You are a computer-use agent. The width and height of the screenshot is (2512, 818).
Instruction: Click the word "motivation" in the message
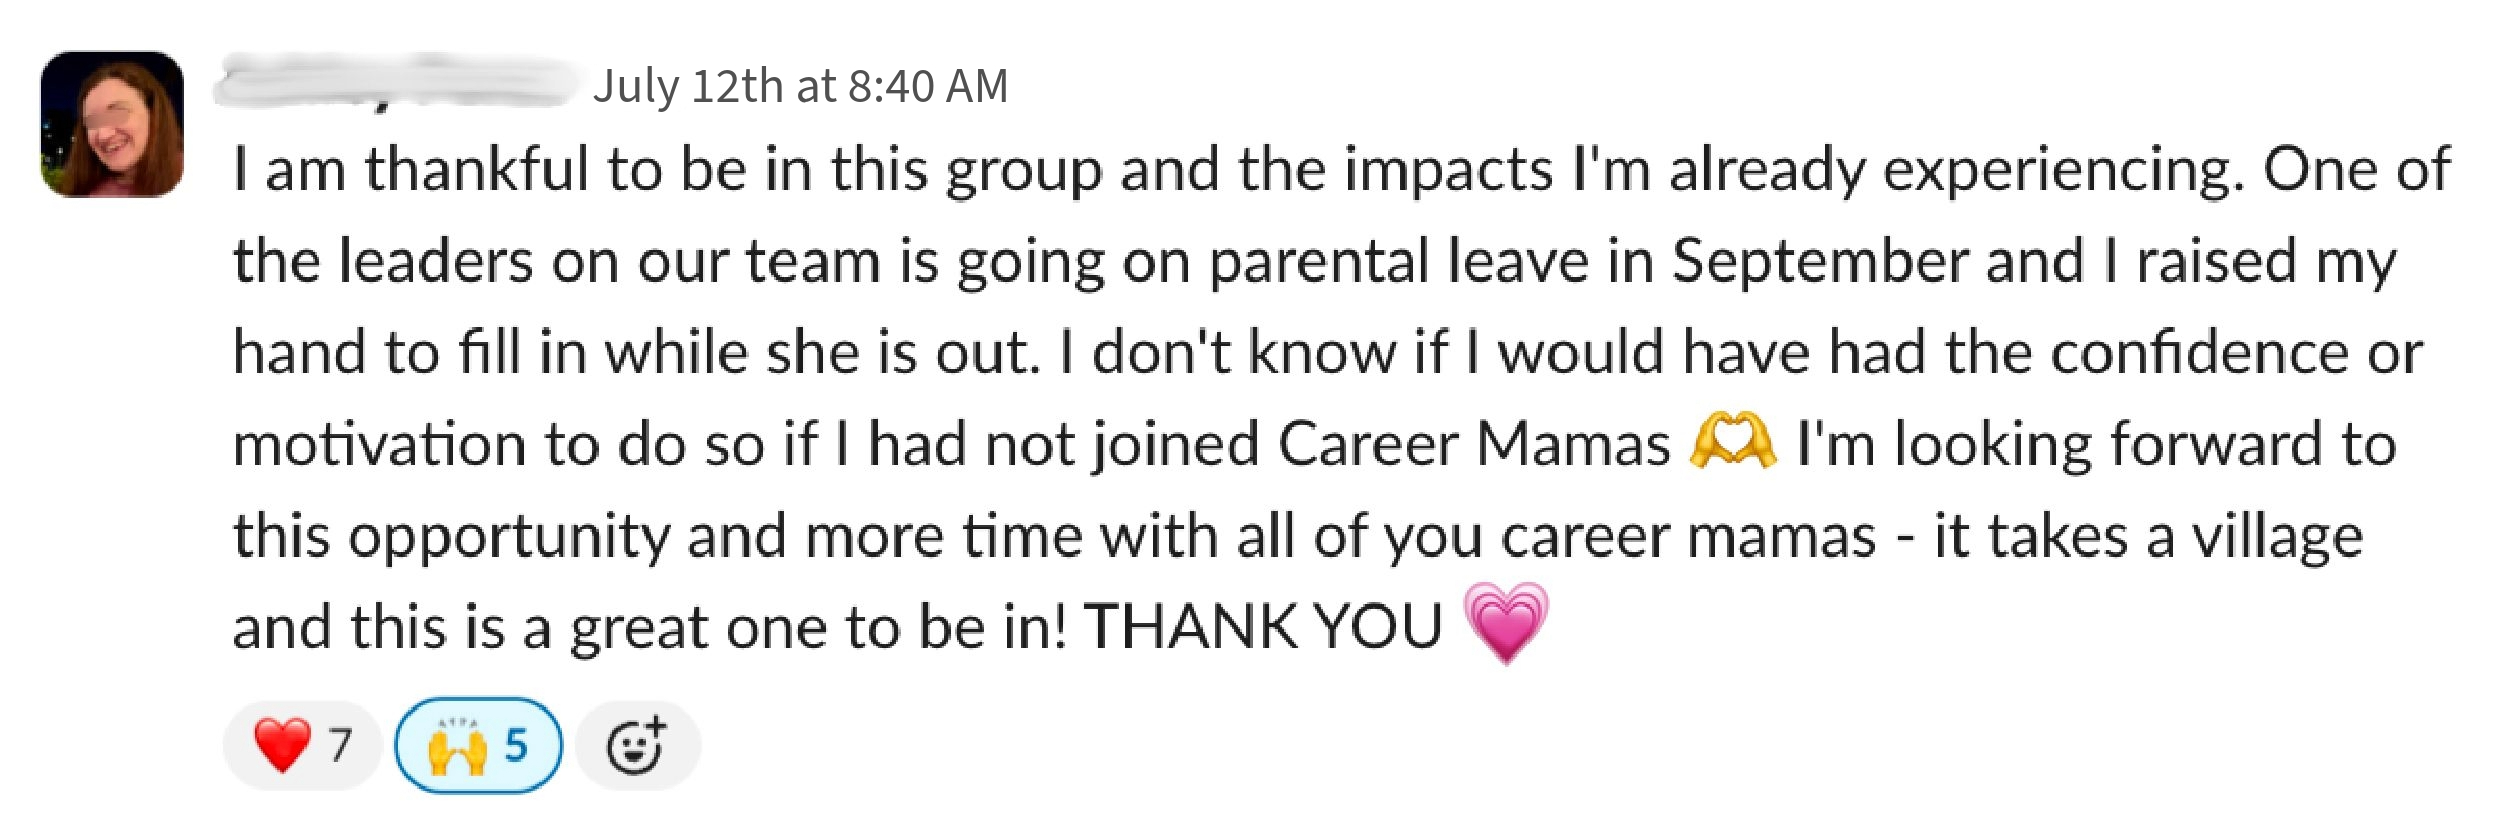coord(379,444)
